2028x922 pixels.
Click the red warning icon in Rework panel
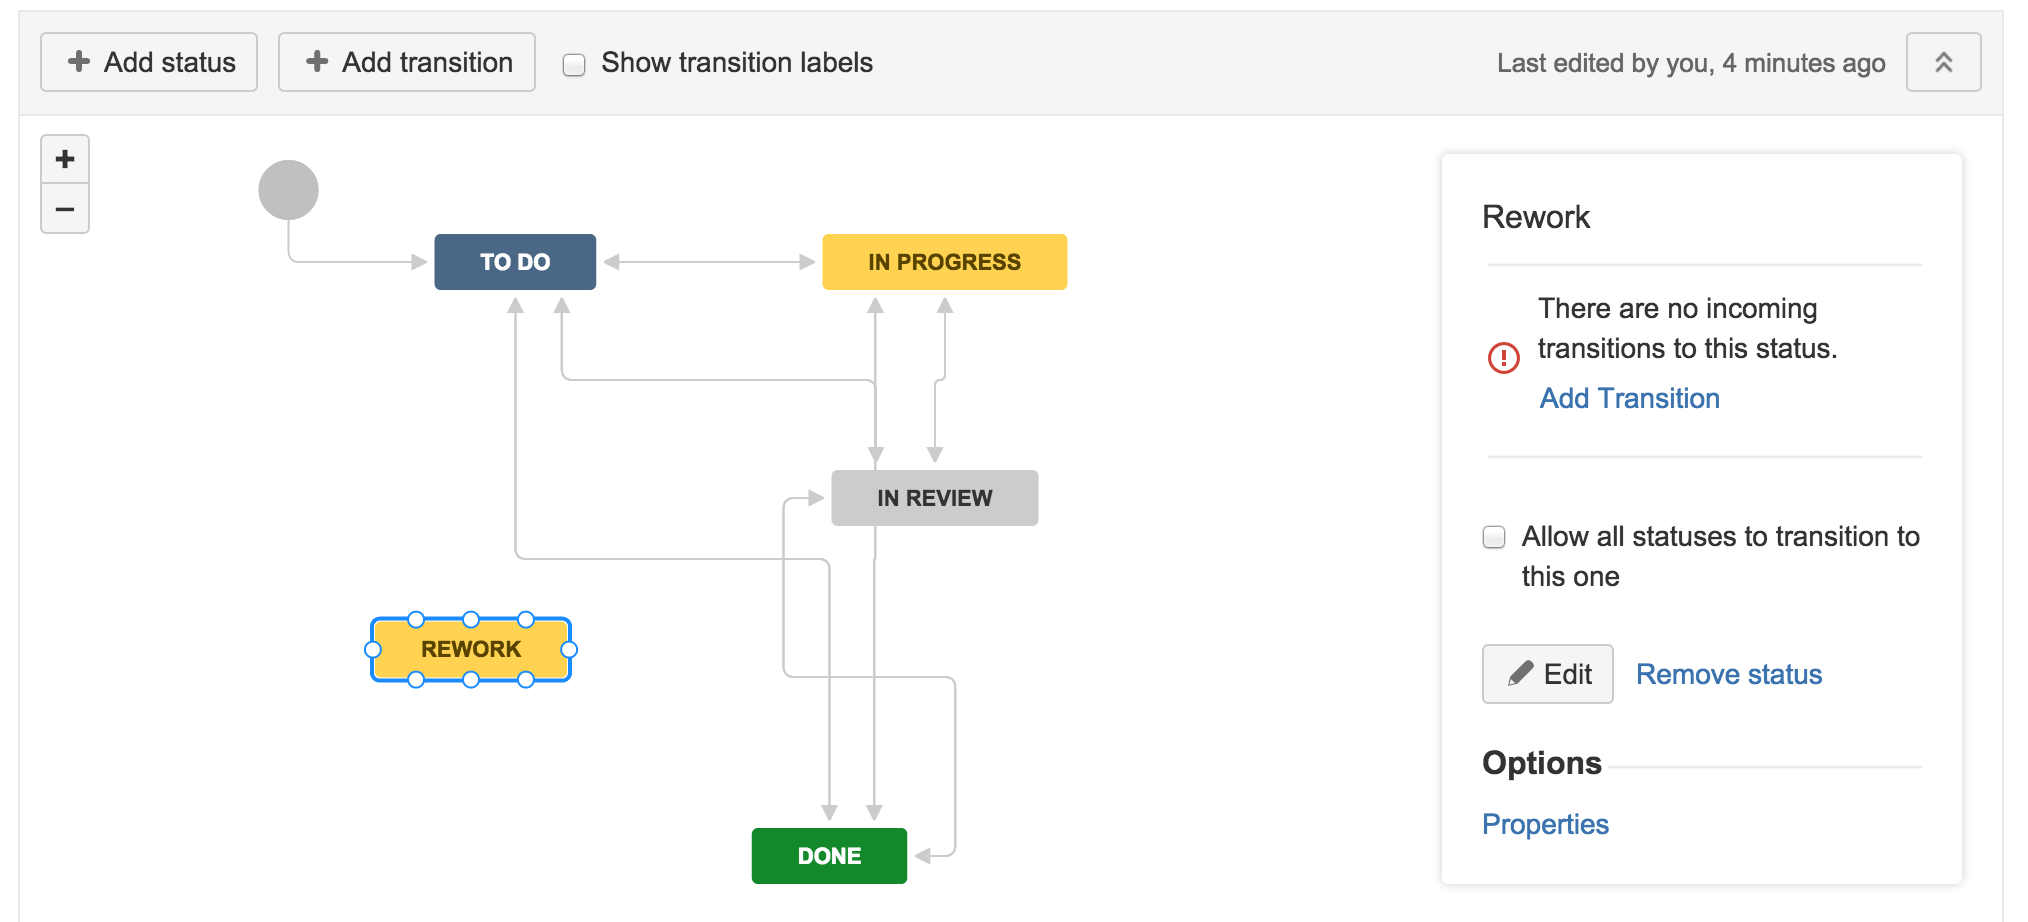[x=1503, y=357]
